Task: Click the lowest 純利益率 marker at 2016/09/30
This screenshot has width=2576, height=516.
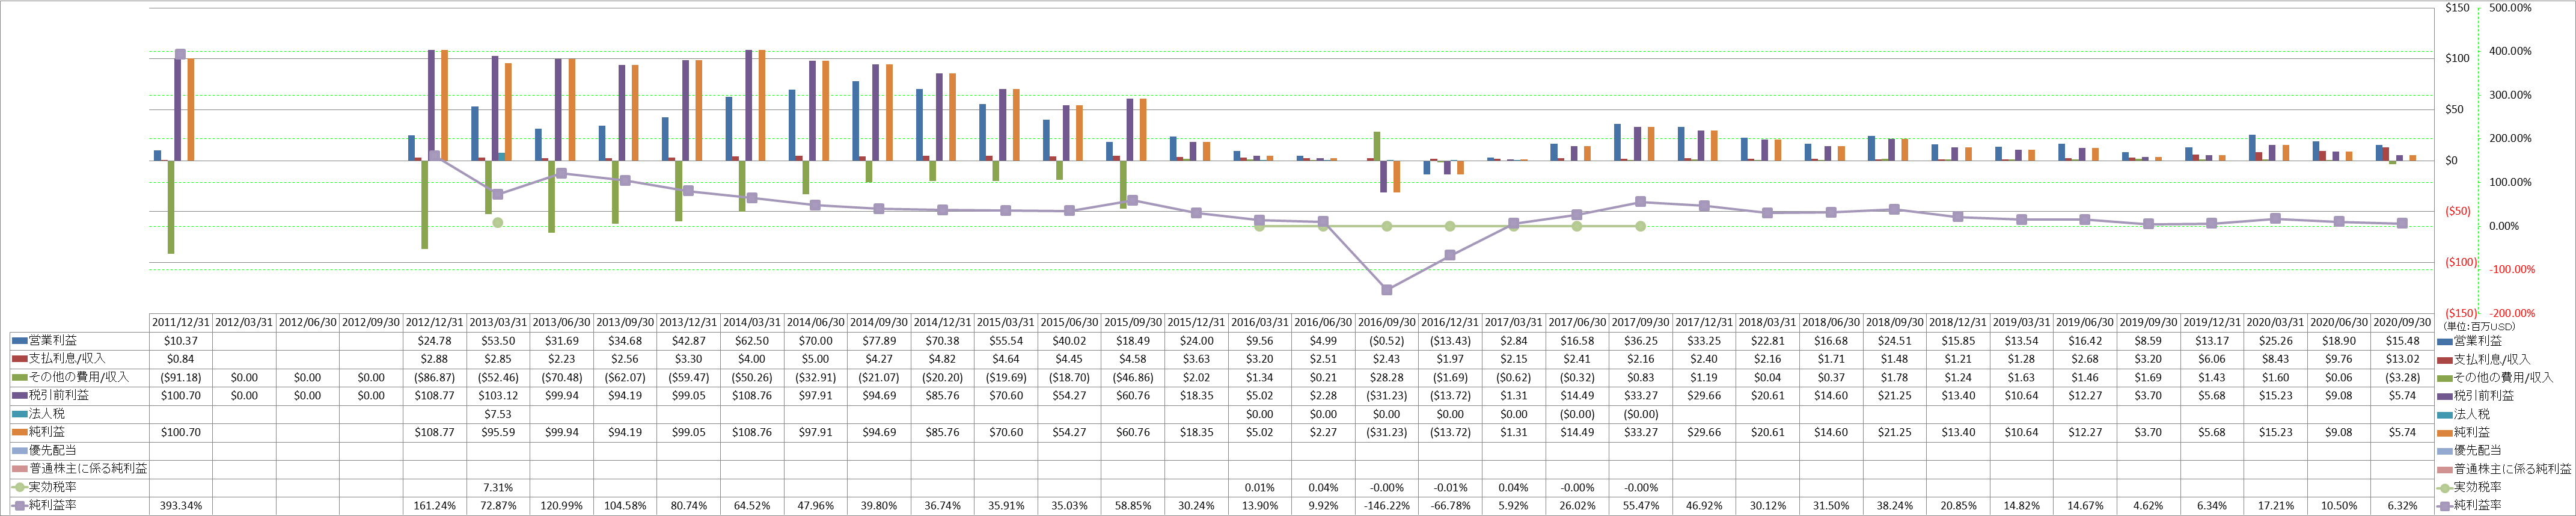Action: click(1387, 290)
